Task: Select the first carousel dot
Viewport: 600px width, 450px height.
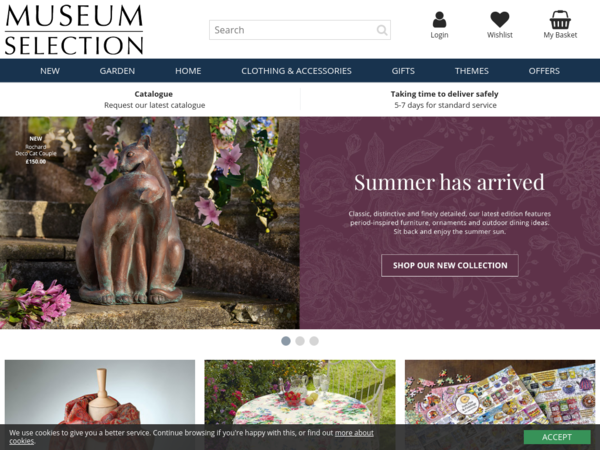Action: 286,341
